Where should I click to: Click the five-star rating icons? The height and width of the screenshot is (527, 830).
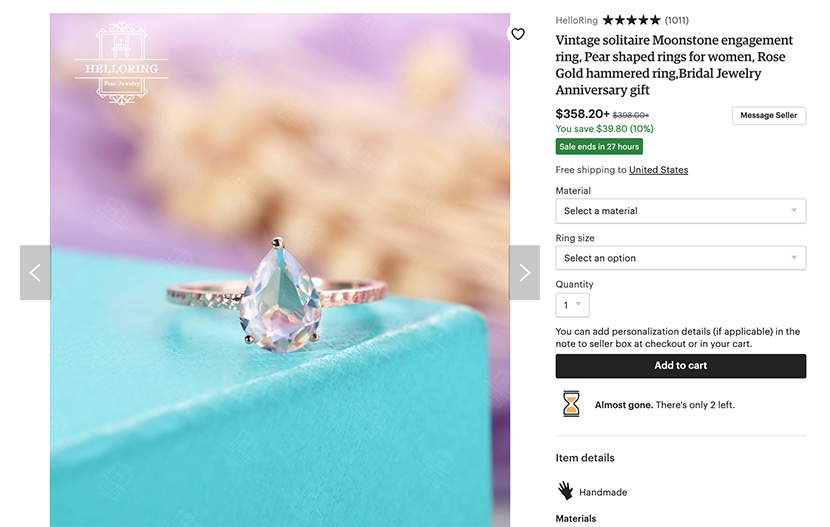point(632,20)
